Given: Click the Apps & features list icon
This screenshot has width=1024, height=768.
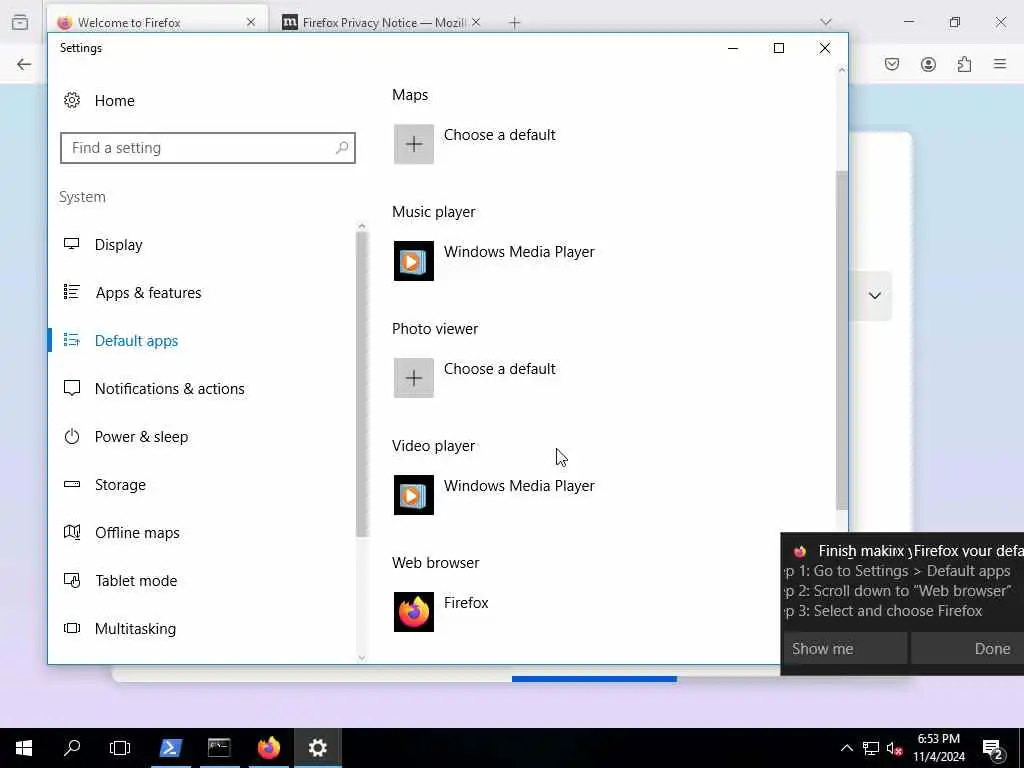Looking at the screenshot, I should coord(72,292).
